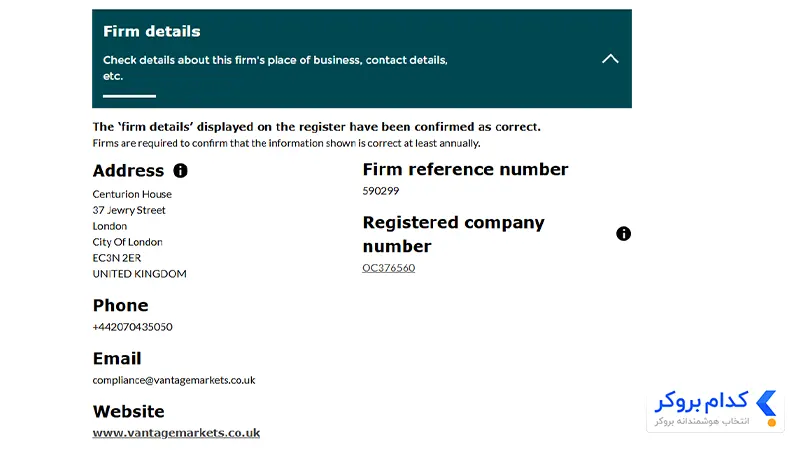Viewport: 800px width, 450px height.
Task: Click the blue arrow logo icon
Action: 766,404
